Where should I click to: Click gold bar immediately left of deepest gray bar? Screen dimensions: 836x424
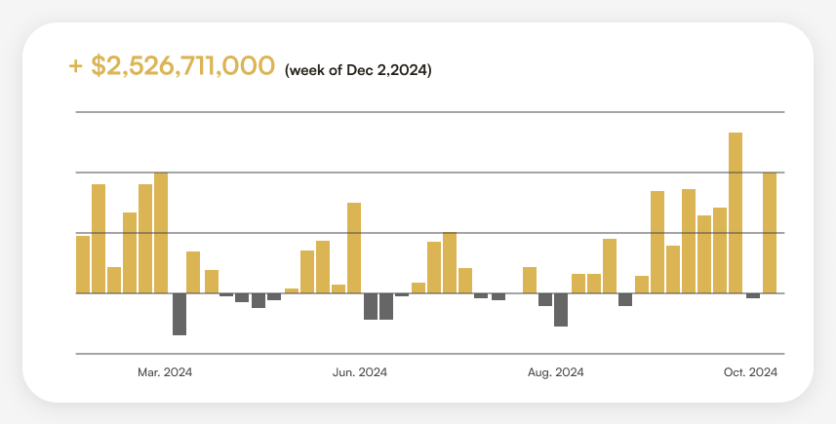tap(161, 232)
